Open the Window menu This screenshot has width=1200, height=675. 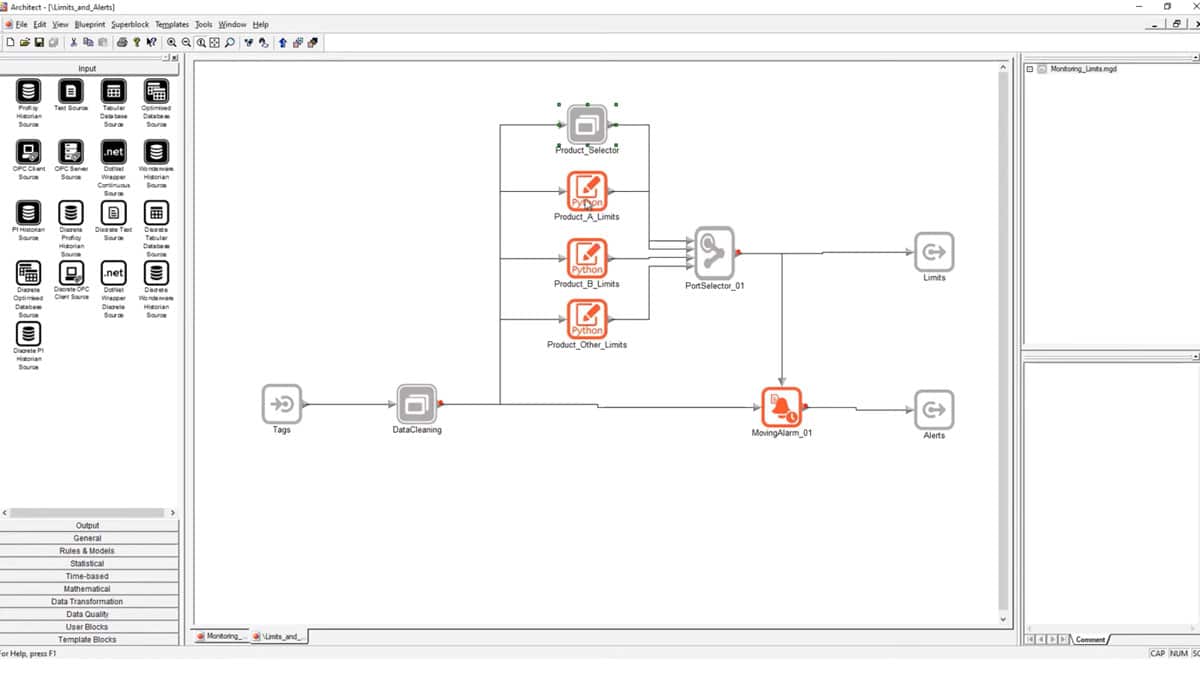tap(232, 24)
